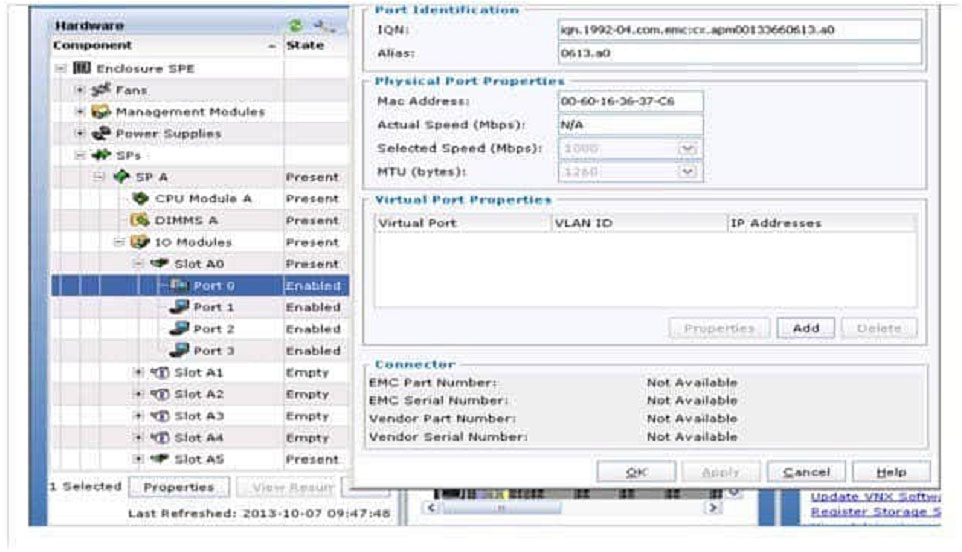Click the Add virtual port button

(805, 328)
